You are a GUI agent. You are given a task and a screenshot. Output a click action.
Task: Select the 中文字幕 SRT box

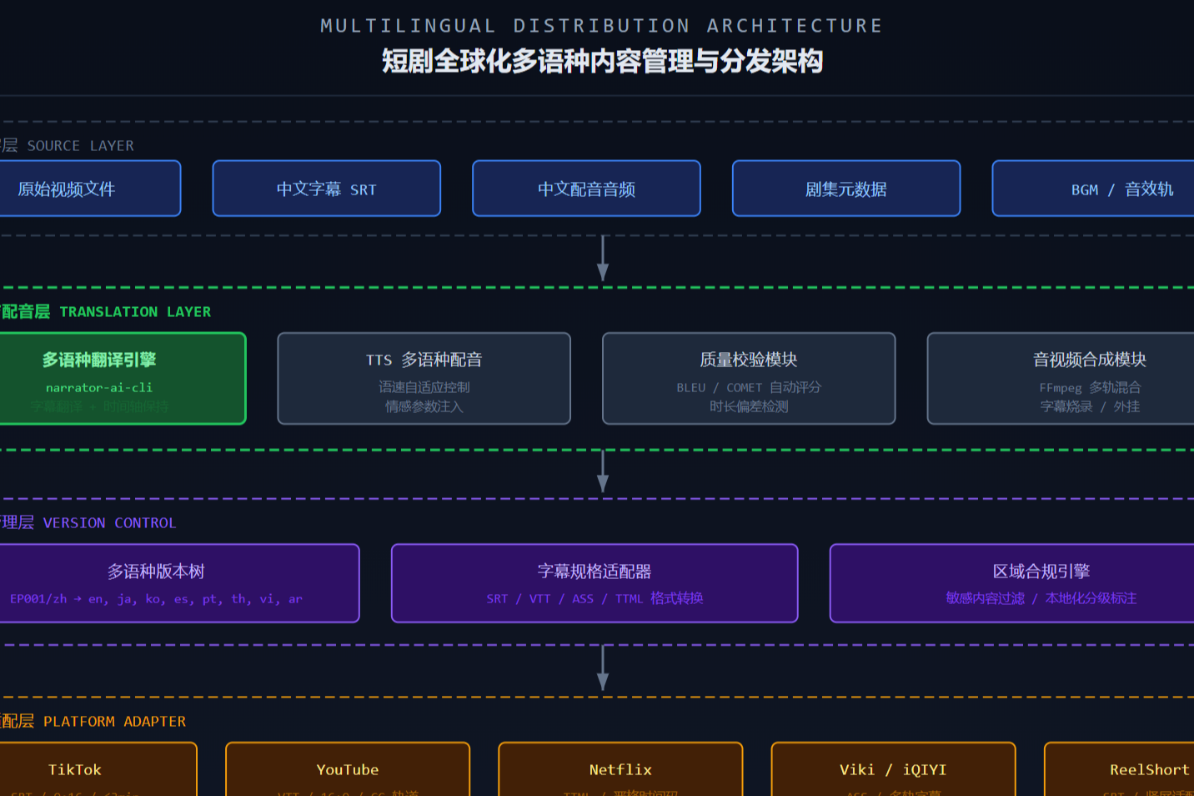[327, 188]
